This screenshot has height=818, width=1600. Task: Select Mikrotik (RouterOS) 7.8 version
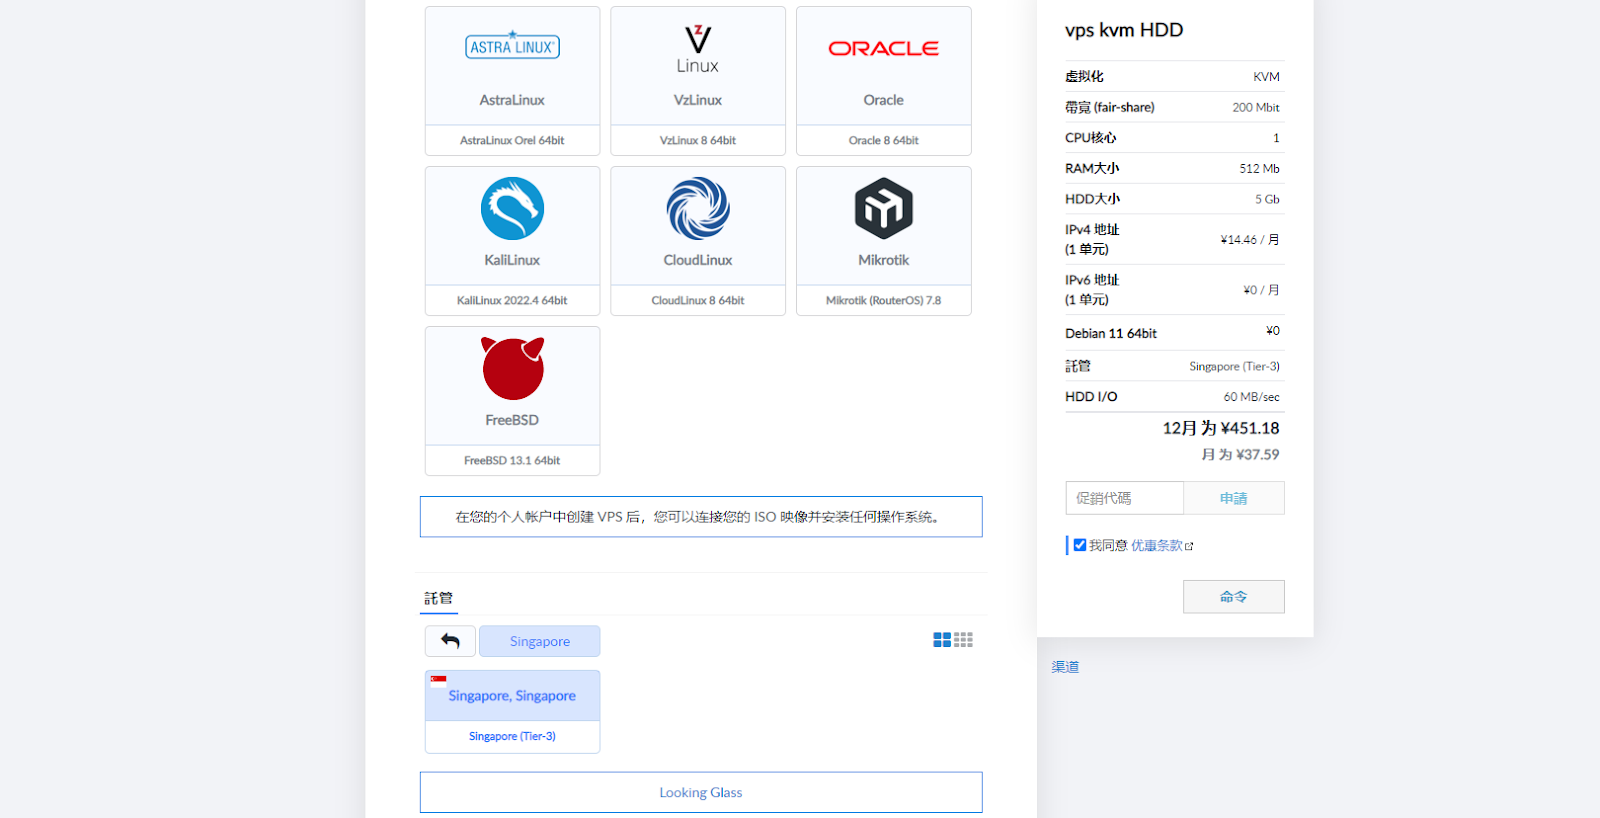[x=884, y=300]
